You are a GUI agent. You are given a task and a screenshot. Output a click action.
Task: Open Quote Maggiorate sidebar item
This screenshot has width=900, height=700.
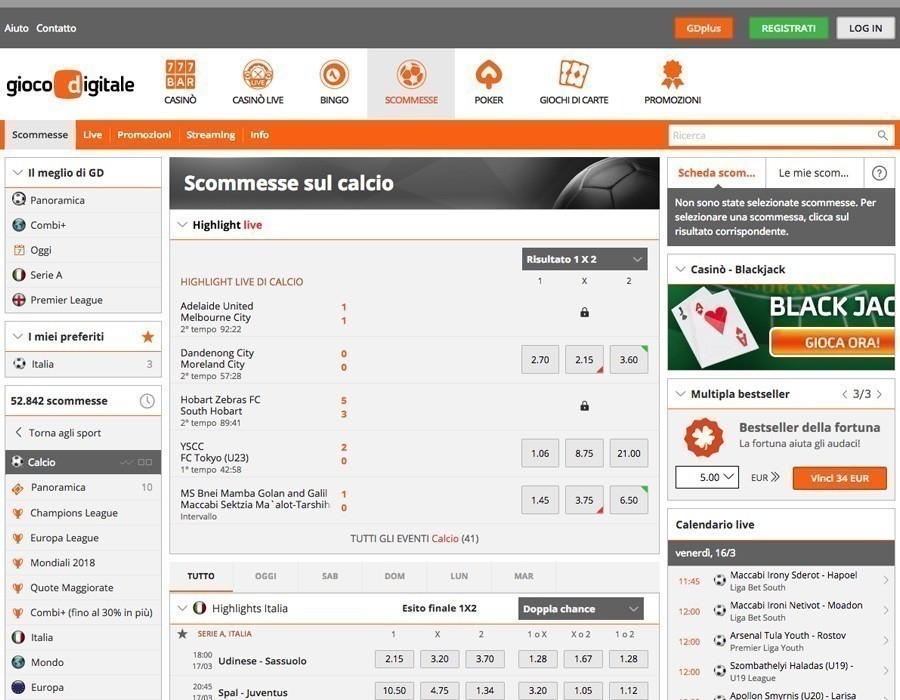(x=83, y=588)
